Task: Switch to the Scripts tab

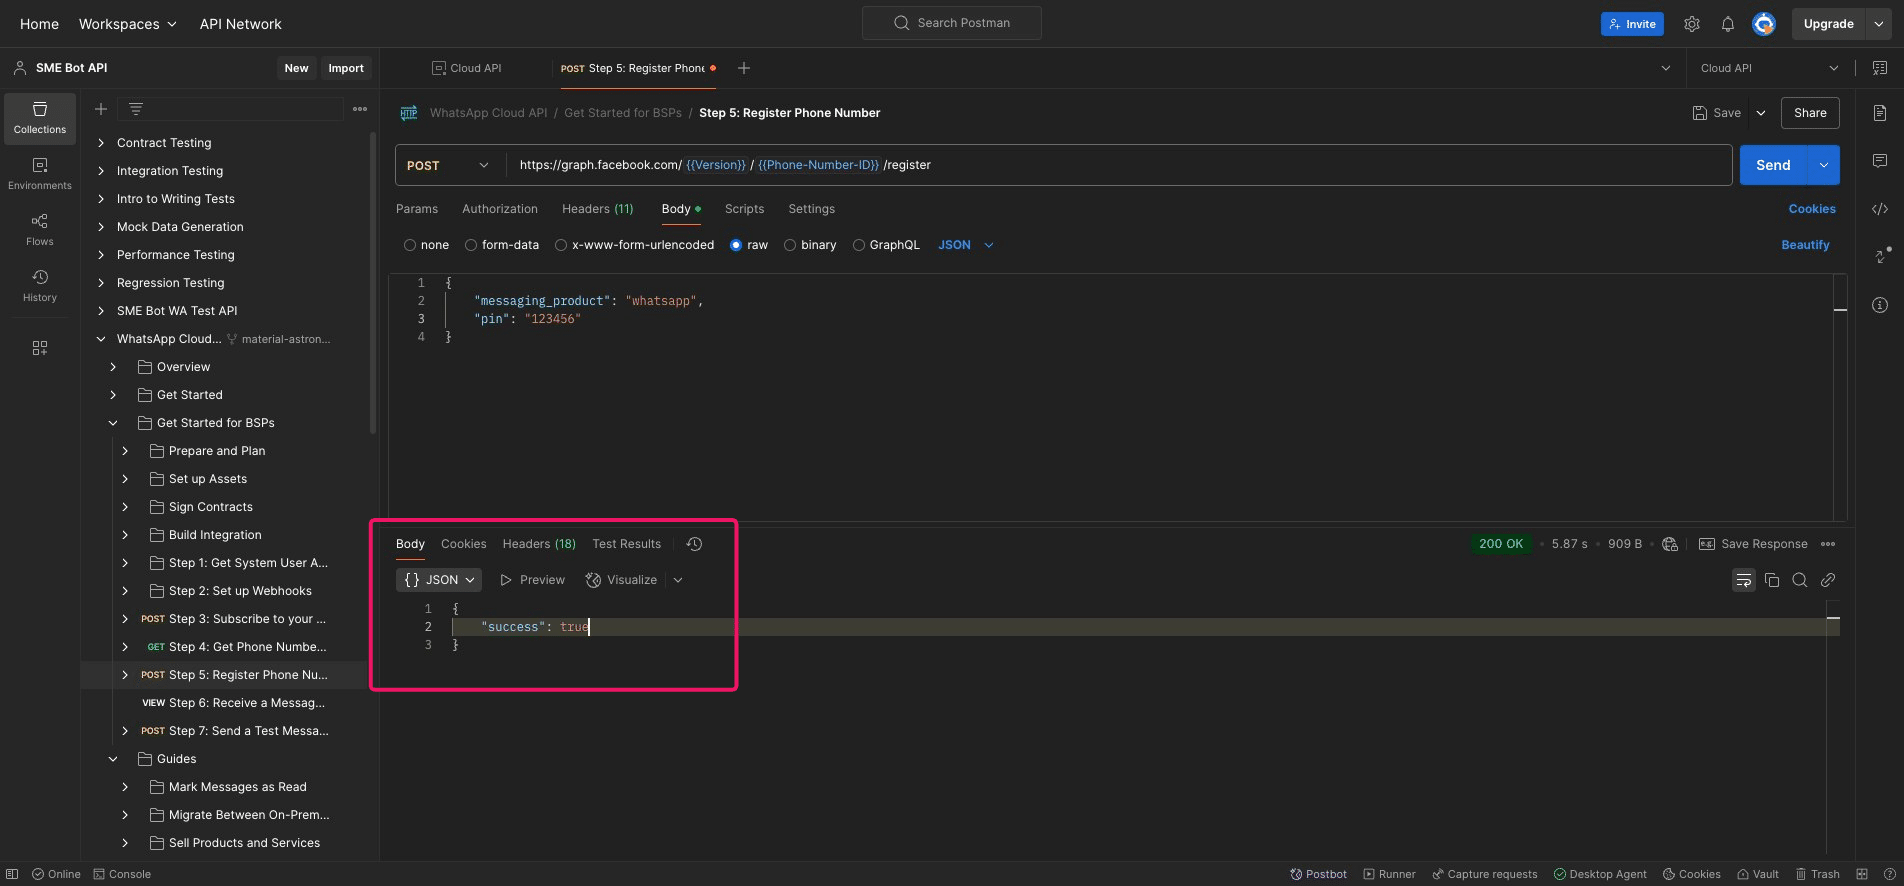Action: pos(745,209)
